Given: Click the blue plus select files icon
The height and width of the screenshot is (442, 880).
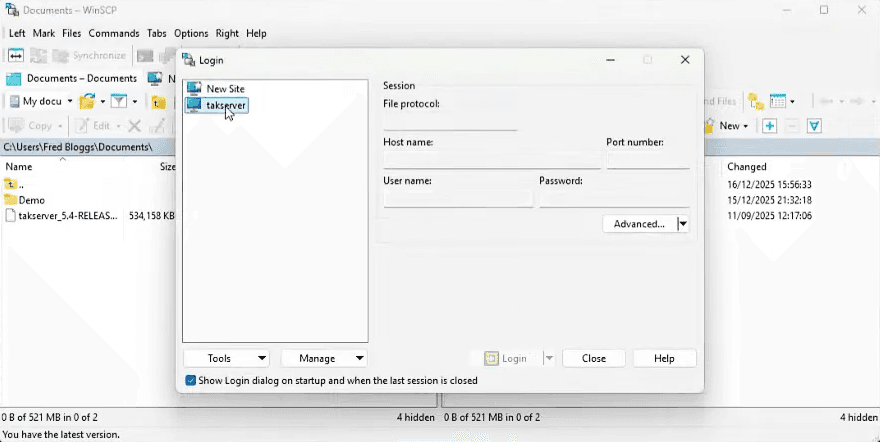Looking at the screenshot, I should tap(769, 126).
